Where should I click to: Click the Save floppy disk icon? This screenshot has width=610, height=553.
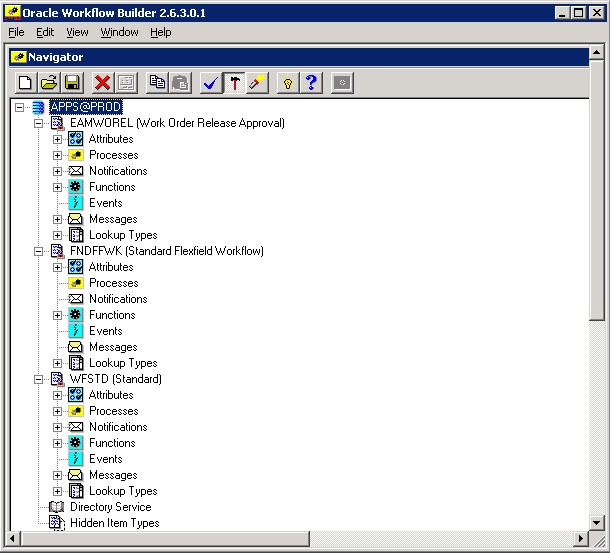(x=72, y=83)
